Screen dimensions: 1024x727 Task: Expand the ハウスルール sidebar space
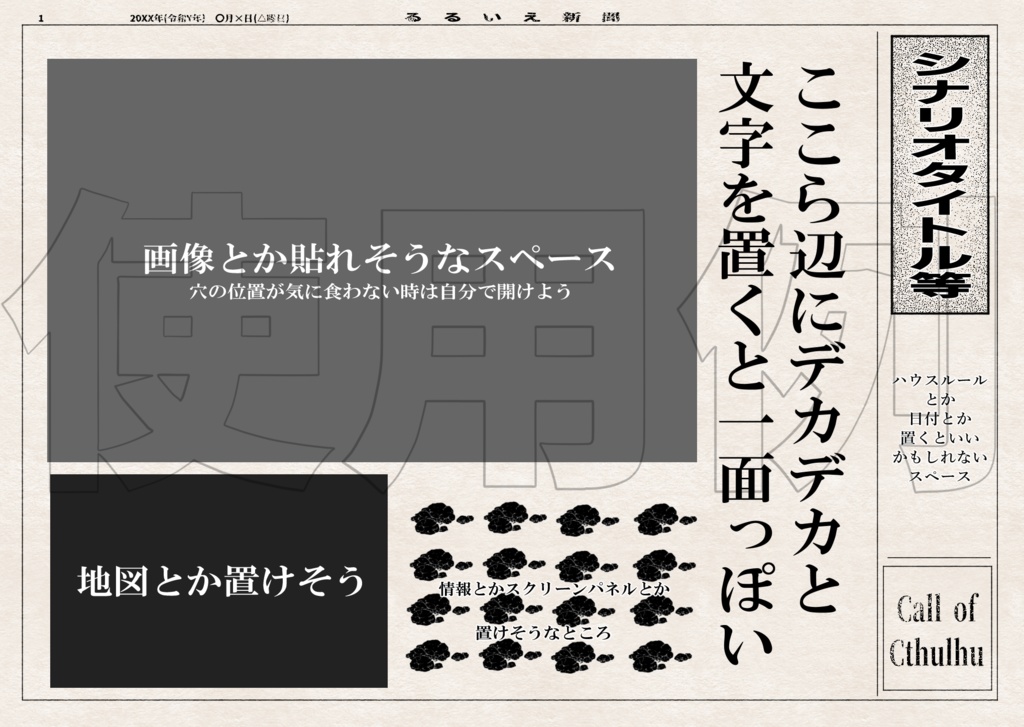(941, 430)
